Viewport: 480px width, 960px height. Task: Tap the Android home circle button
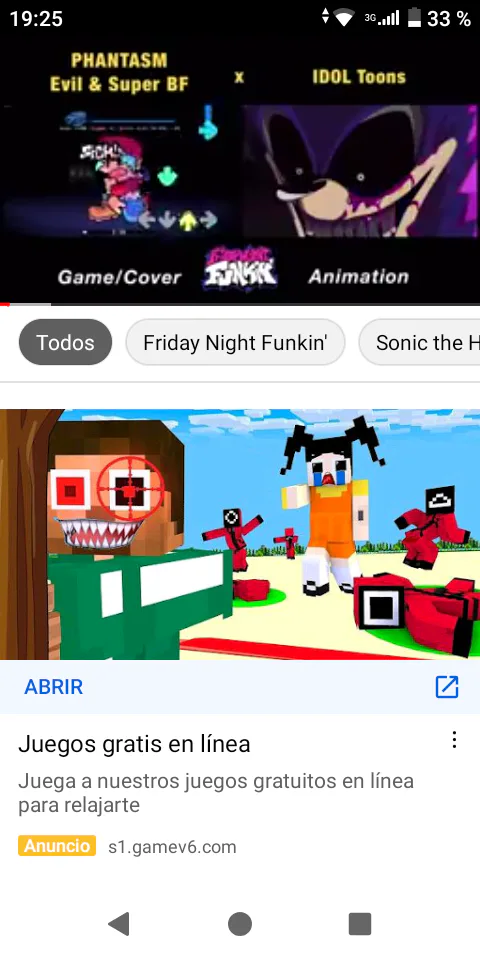pyautogui.click(x=240, y=924)
